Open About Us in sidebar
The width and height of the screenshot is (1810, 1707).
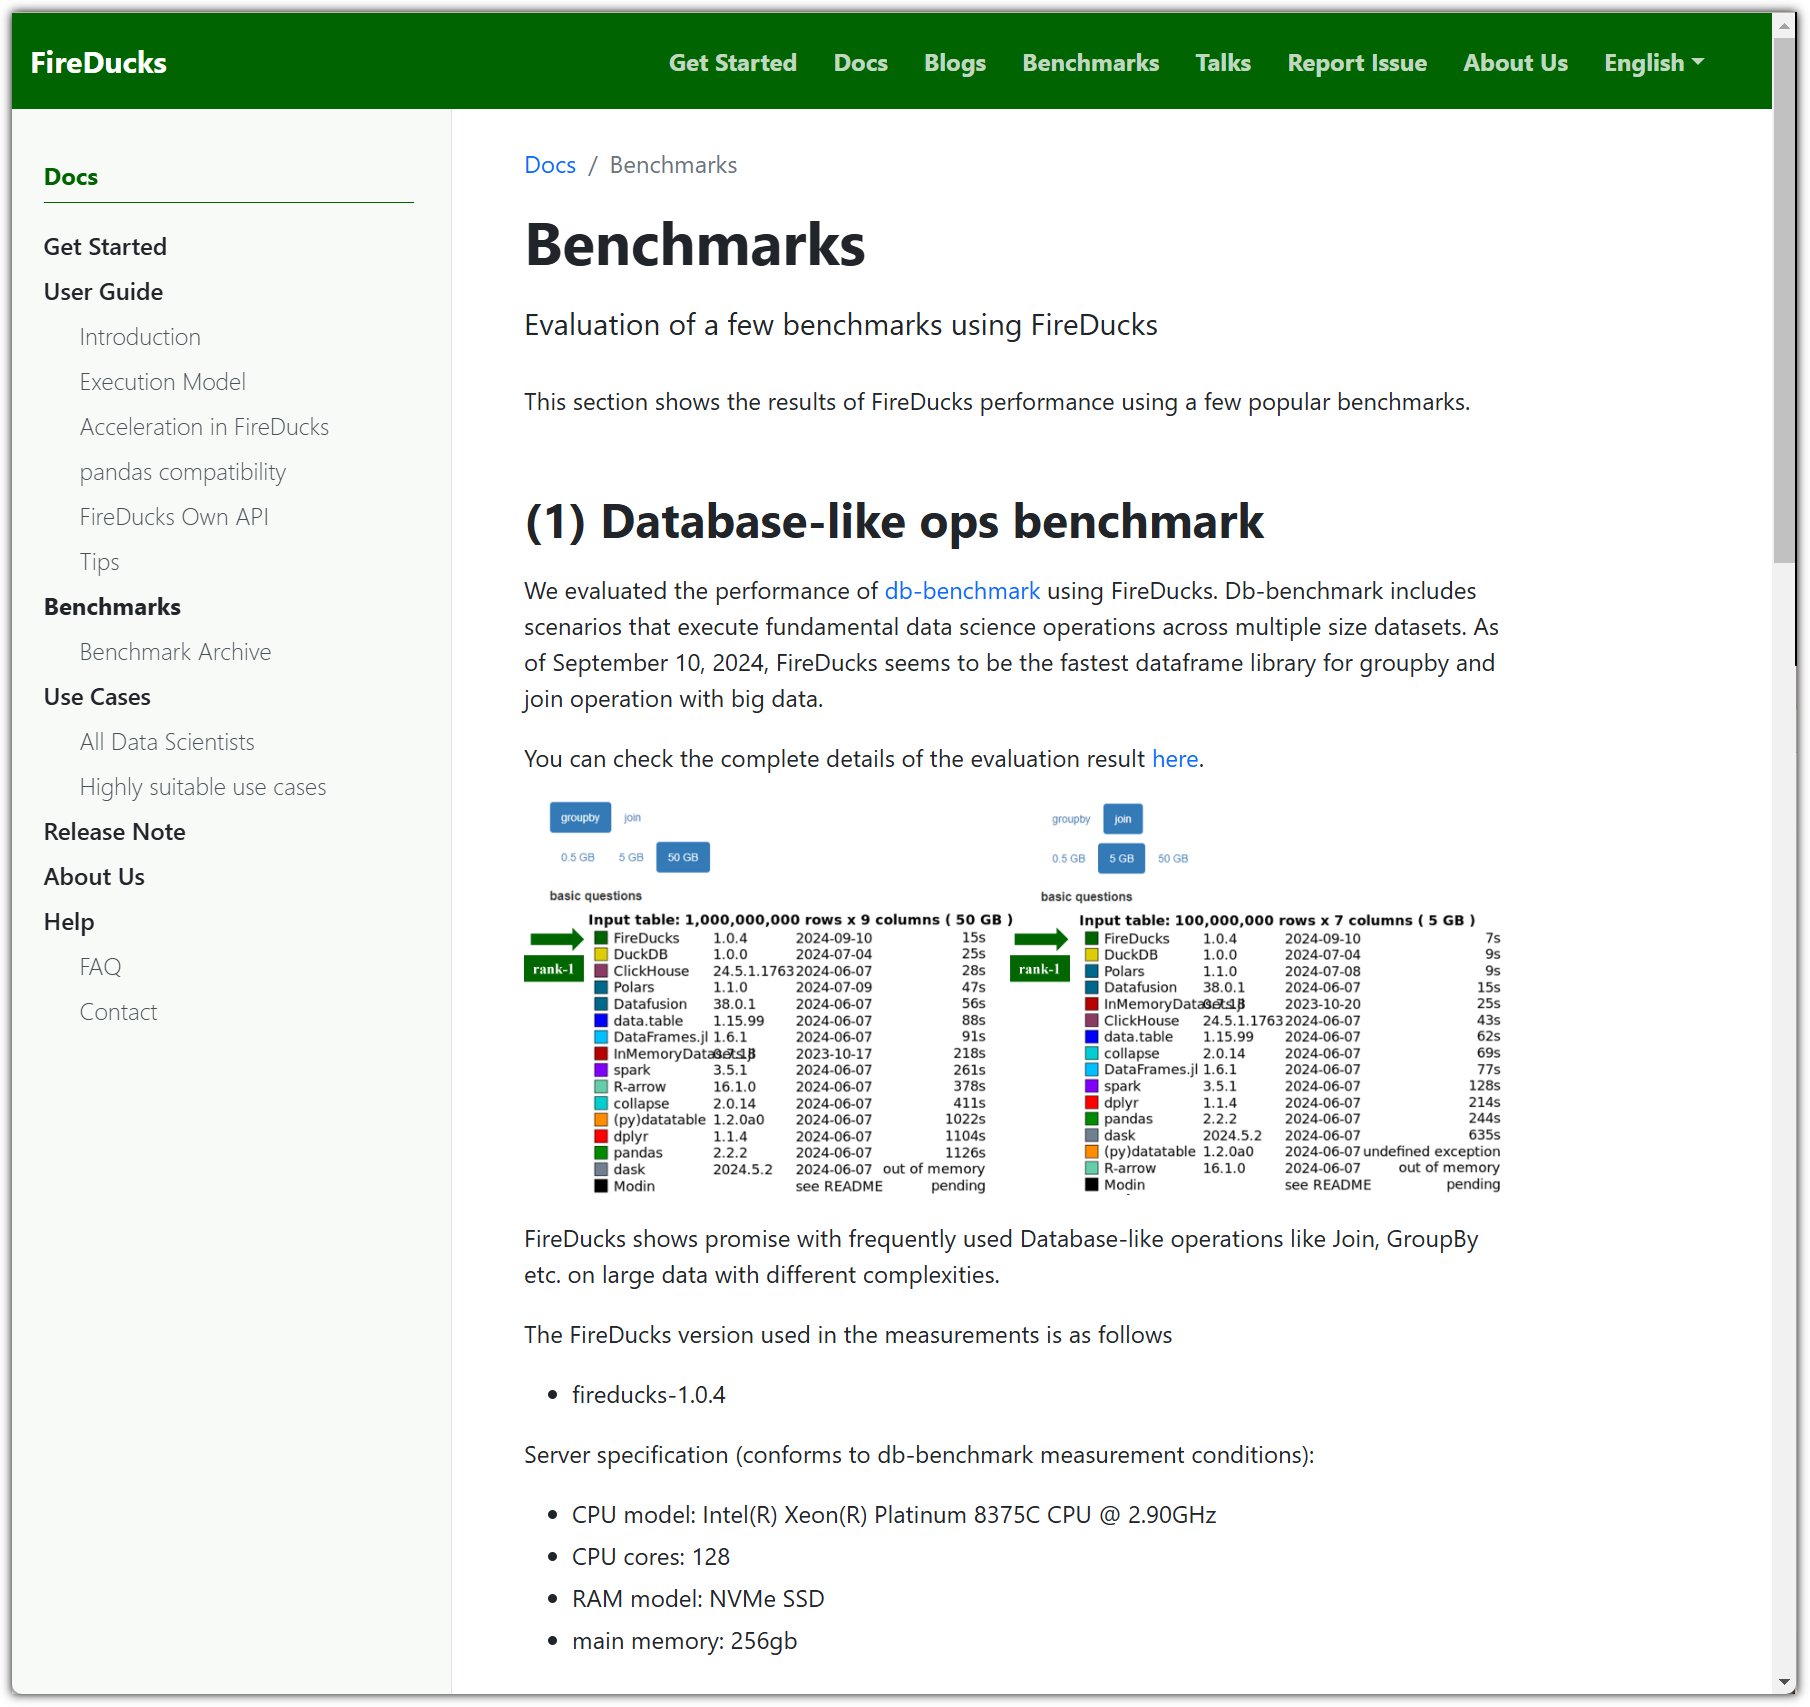point(94,877)
